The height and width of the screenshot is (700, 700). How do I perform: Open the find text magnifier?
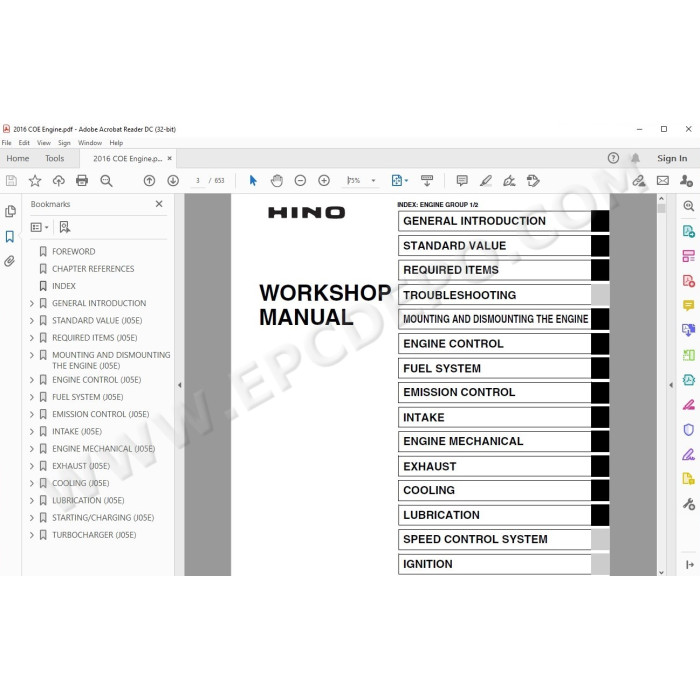click(106, 181)
